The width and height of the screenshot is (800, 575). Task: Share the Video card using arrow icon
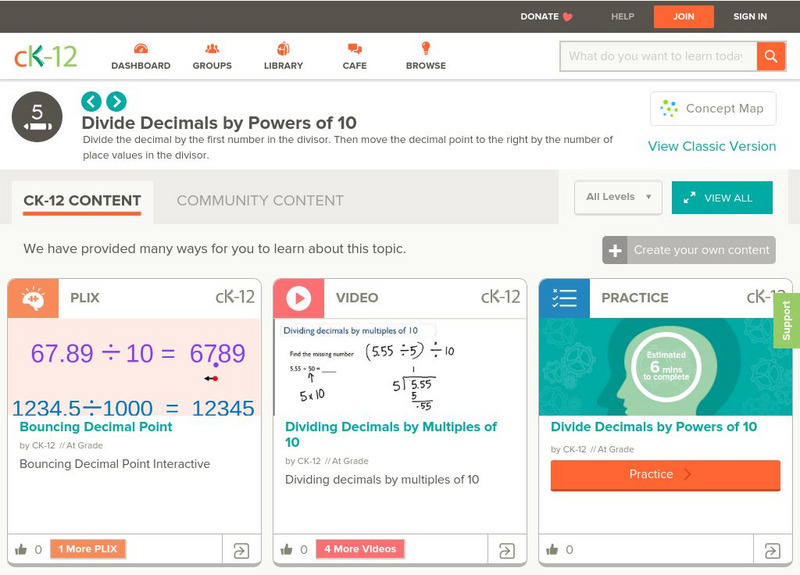pos(507,551)
